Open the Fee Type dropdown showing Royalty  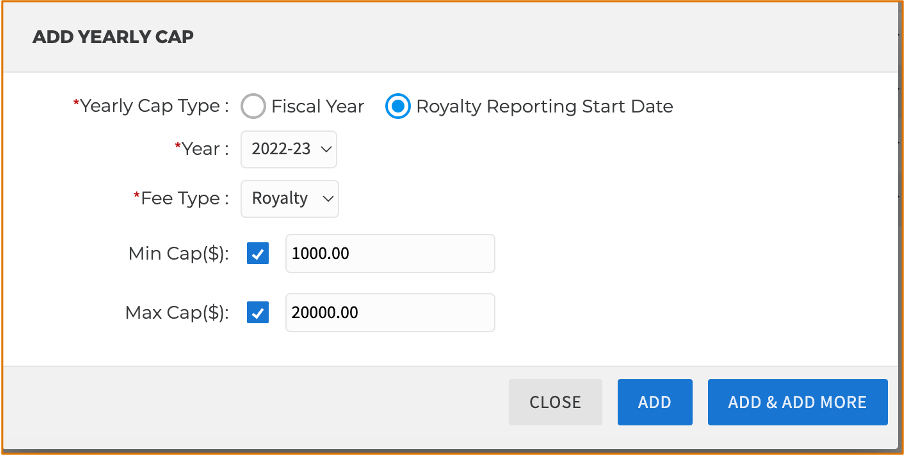(x=290, y=199)
